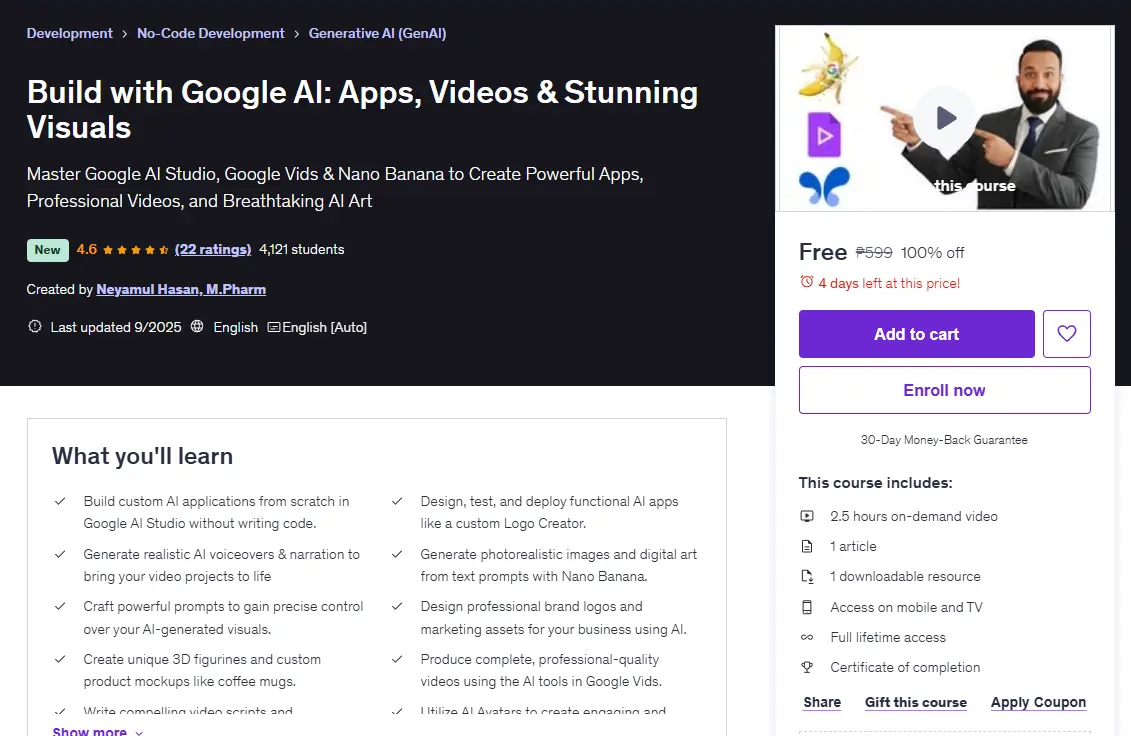This screenshot has height=736, width=1131.
Task: Click 1 downloadable resource text
Action: coord(905,577)
